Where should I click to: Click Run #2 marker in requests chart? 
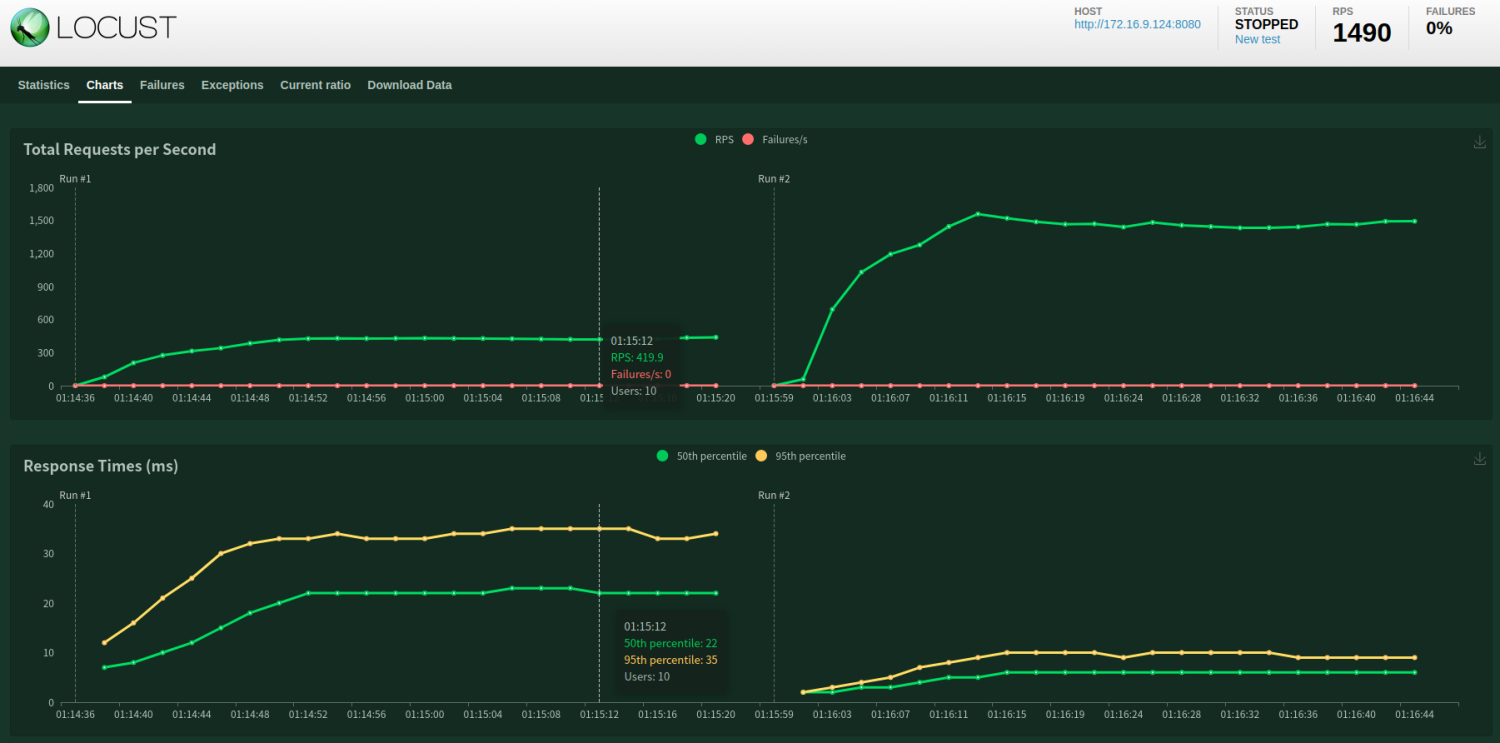(774, 179)
